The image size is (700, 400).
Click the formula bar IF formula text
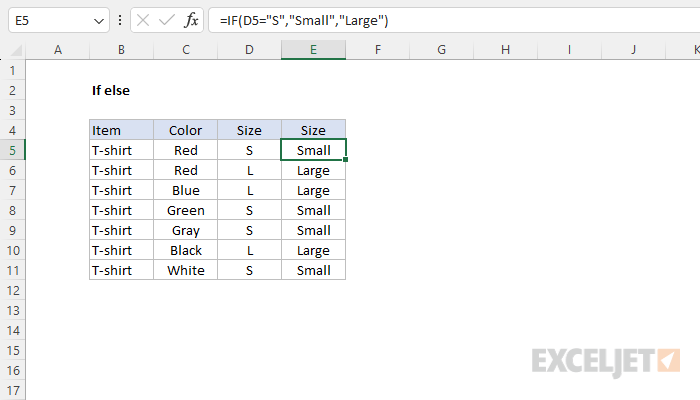(x=304, y=21)
